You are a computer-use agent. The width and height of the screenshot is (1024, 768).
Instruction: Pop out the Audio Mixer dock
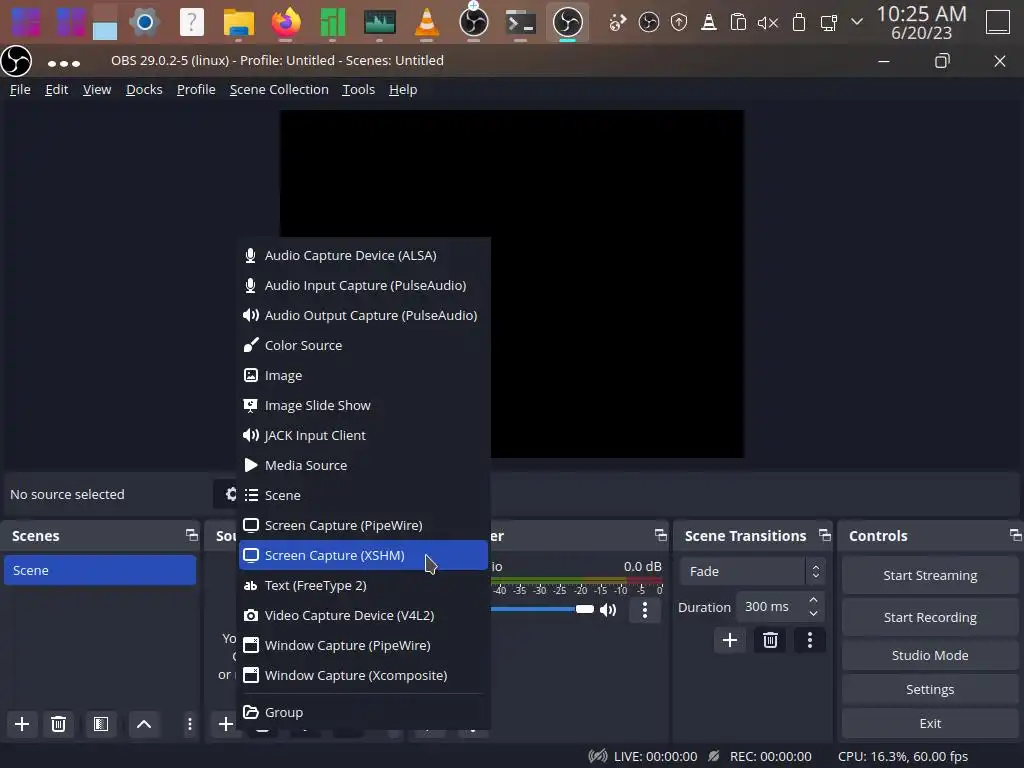[661, 535]
